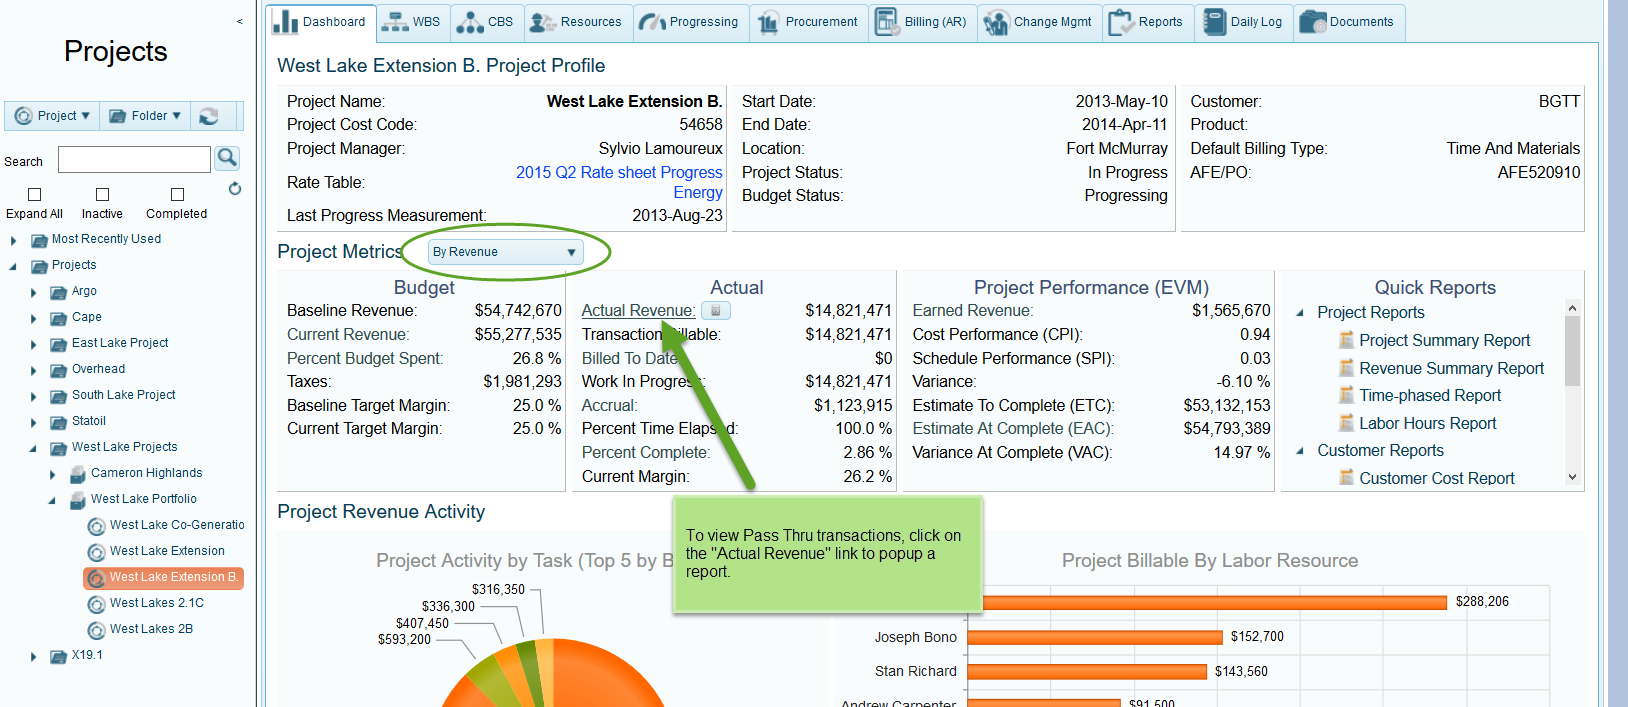
Task: Expand the Argo folder arrow
Action: tap(33, 292)
